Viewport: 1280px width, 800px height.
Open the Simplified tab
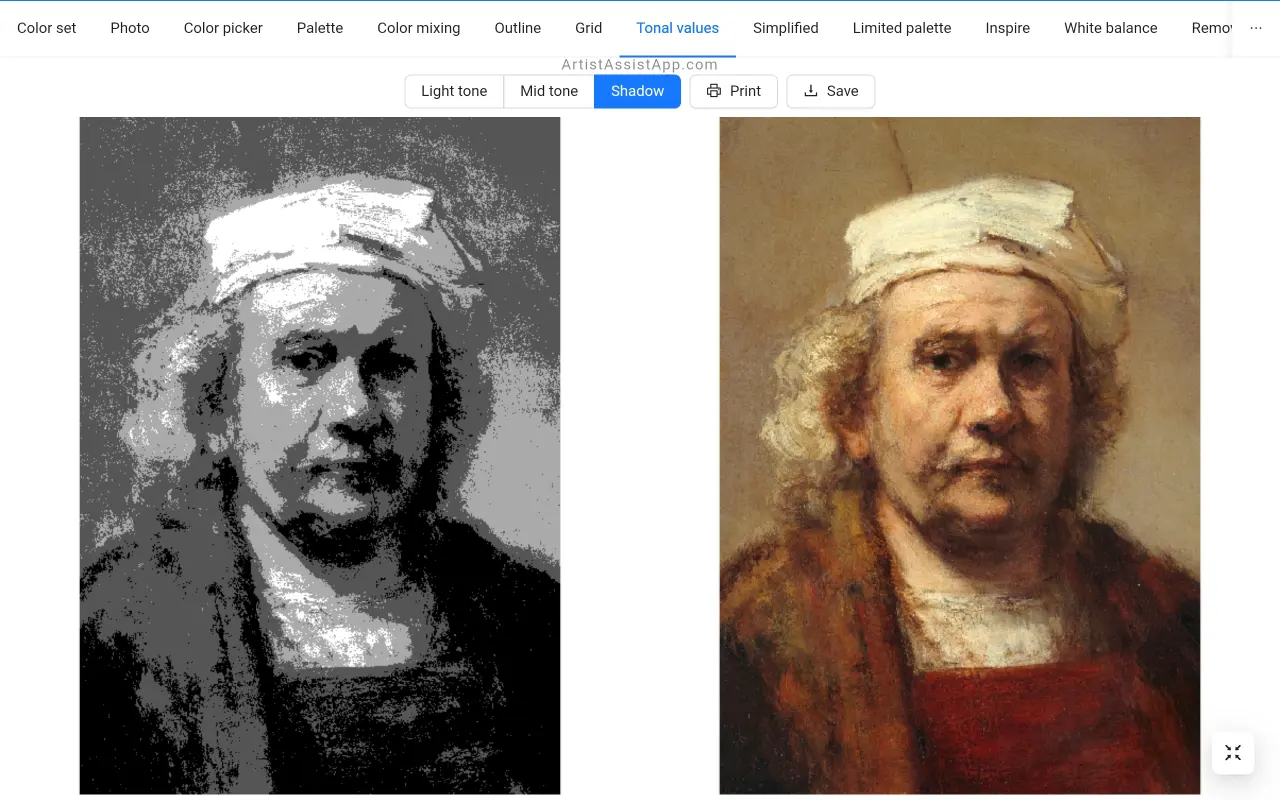[786, 28]
